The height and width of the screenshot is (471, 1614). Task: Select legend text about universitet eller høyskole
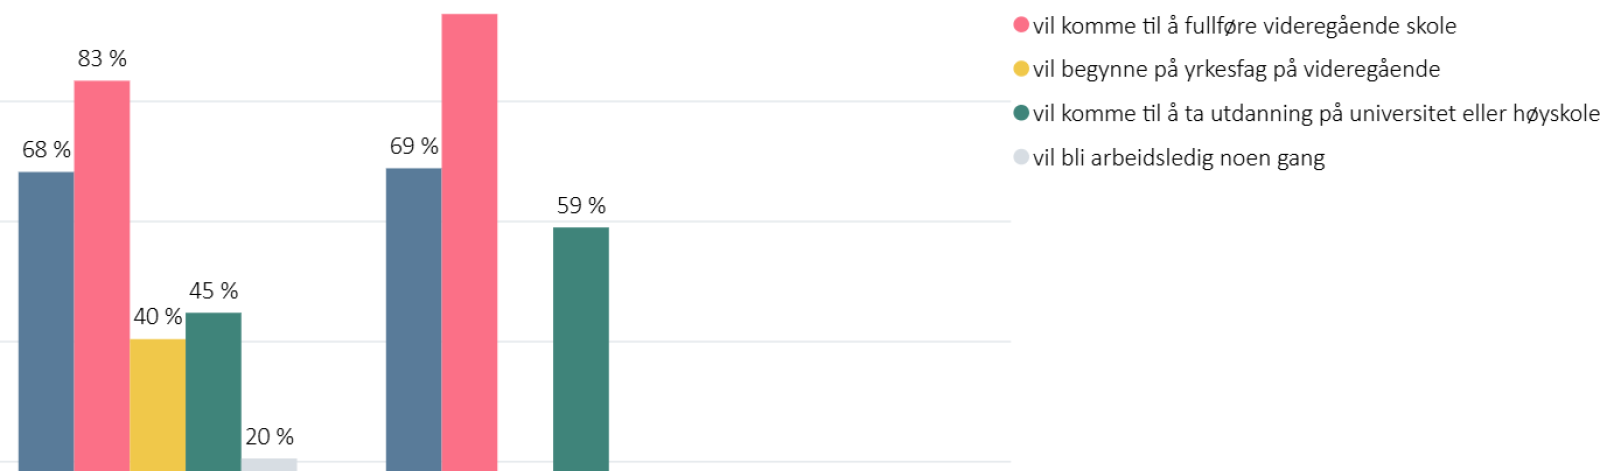pos(1316,114)
